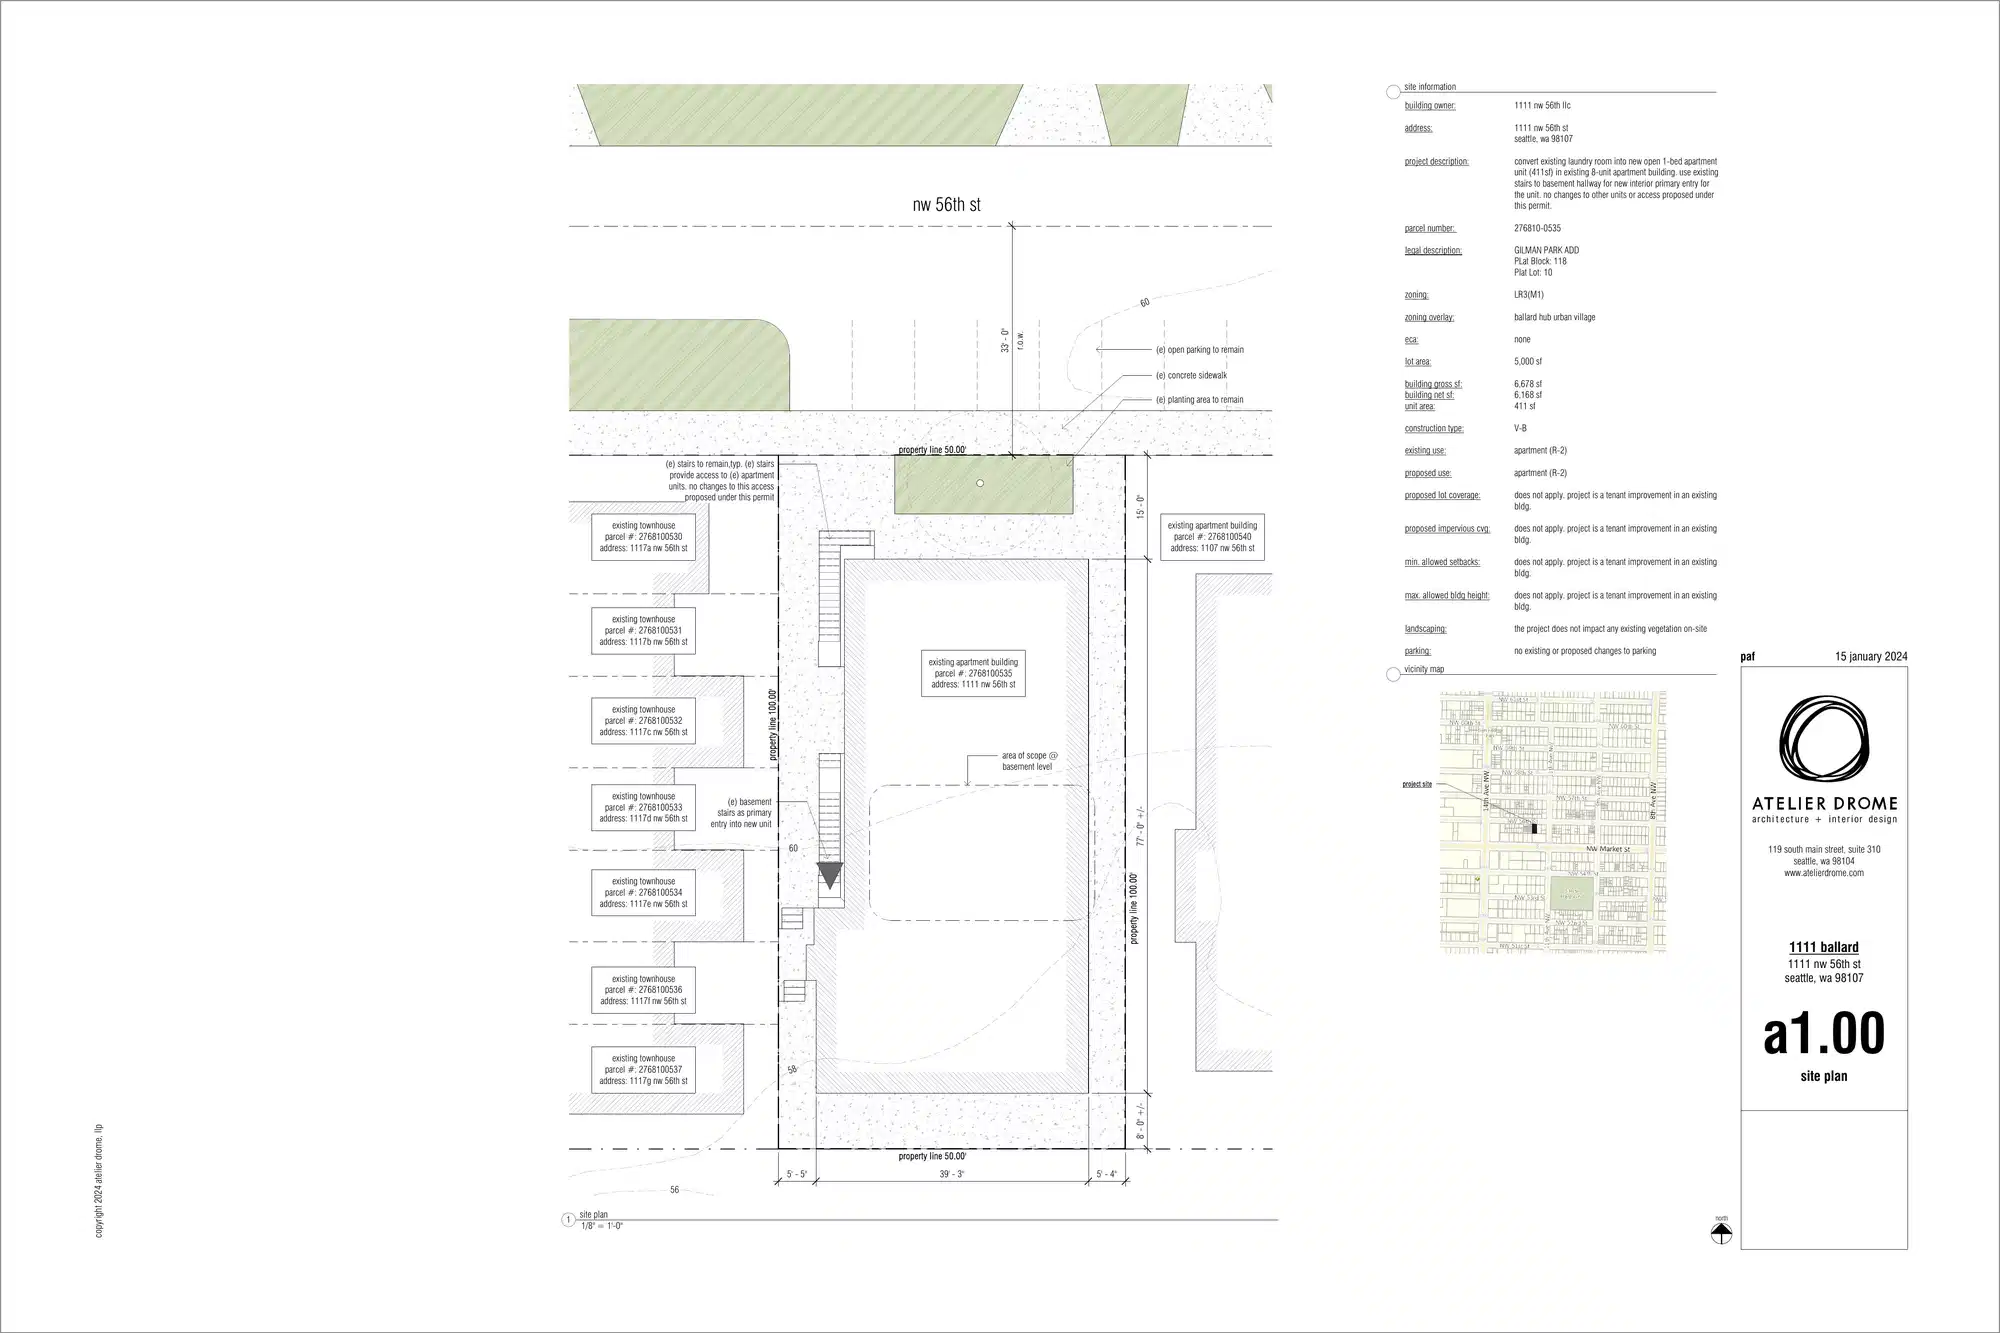Screen dimensions: 2000x1333
Task: Click the 'project description:' heading
Action: pyautogui.click(x=1437, y=161)
